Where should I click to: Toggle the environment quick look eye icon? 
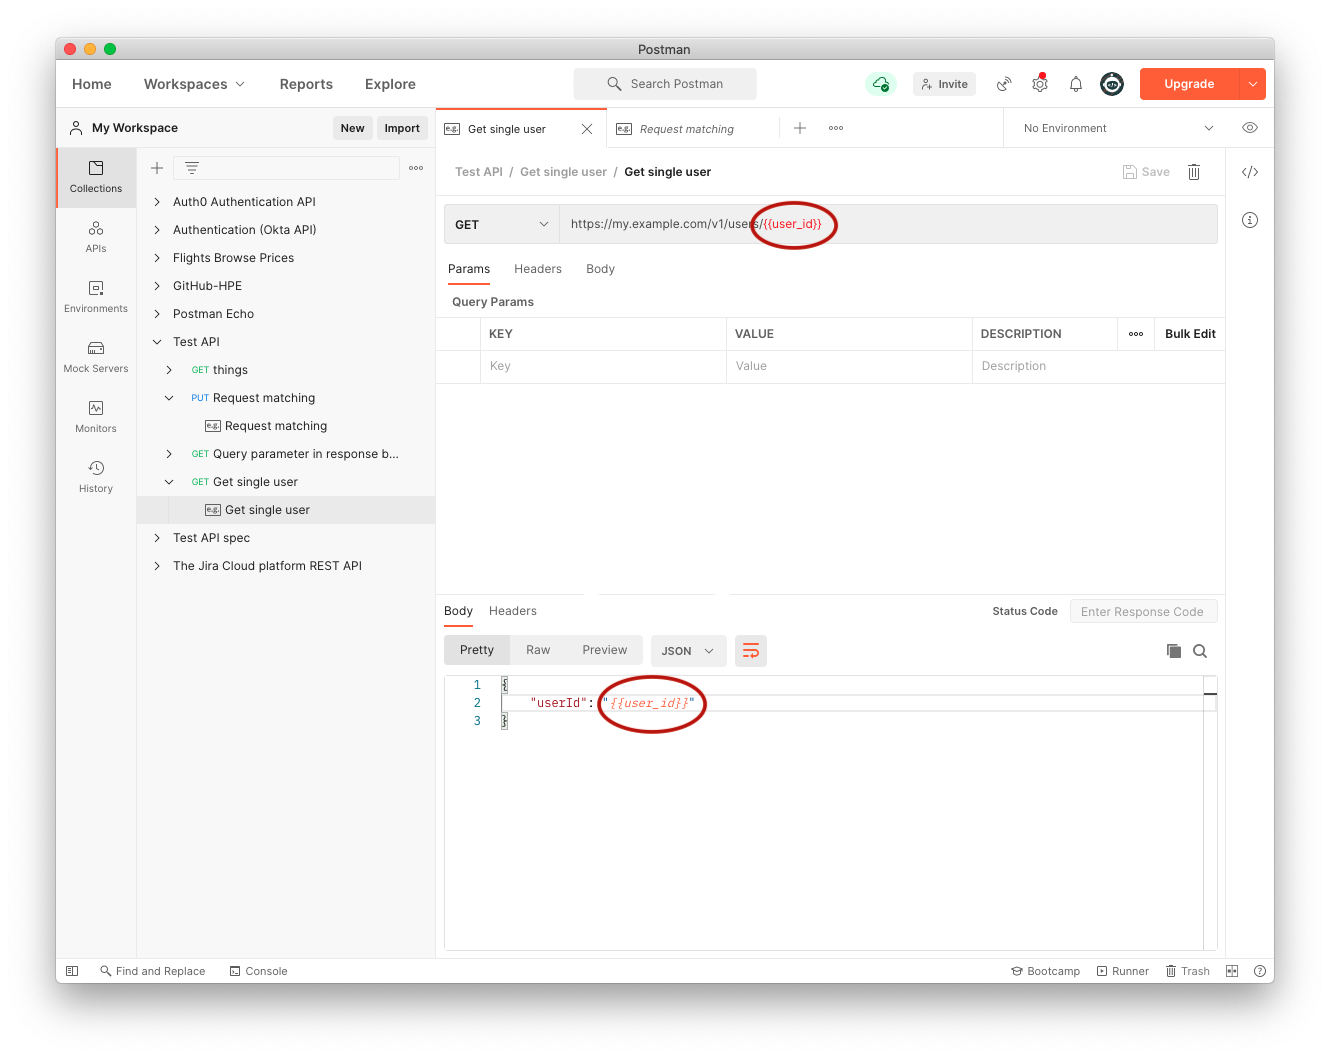click(1250, 128)
